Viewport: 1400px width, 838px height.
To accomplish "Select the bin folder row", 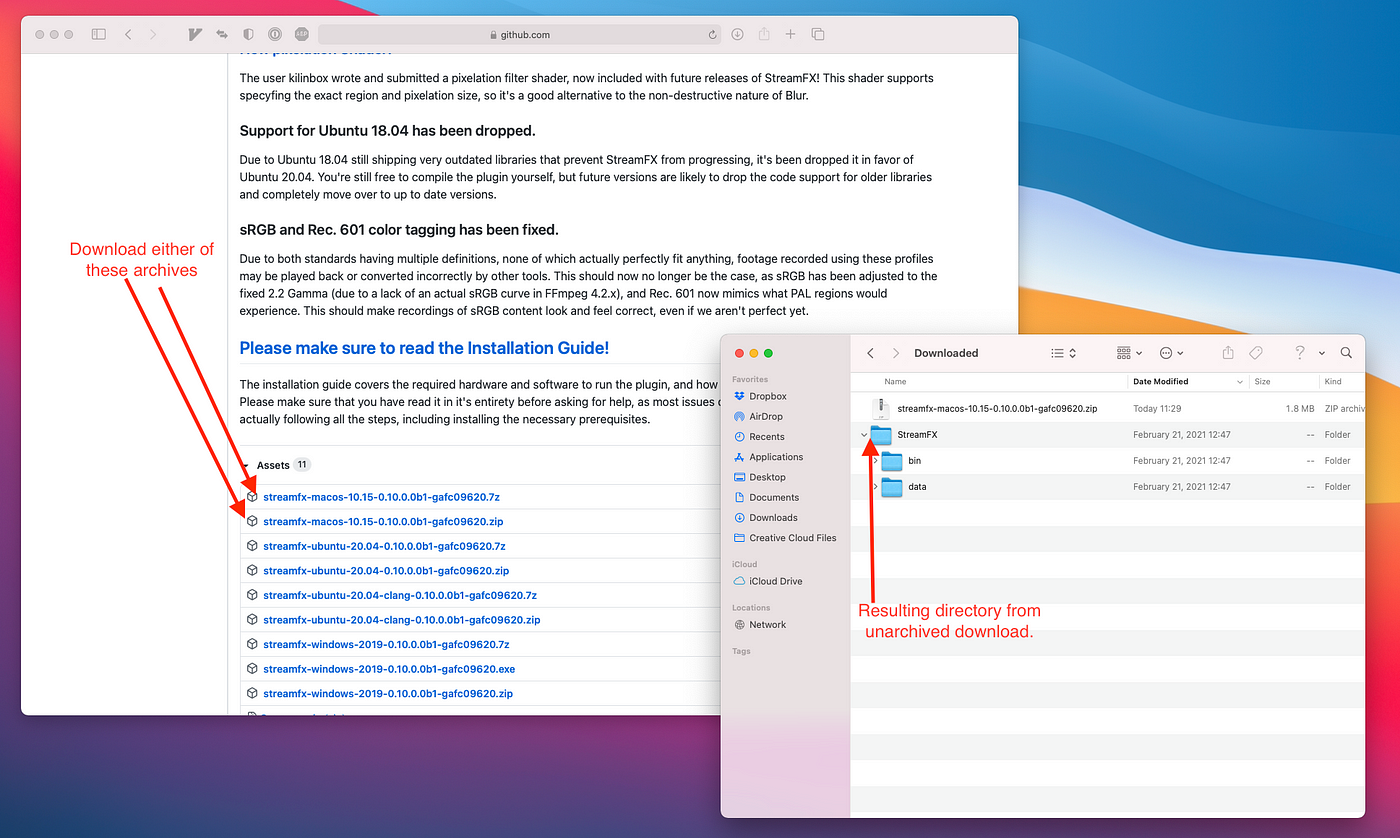I will [x=1108, y=461].
